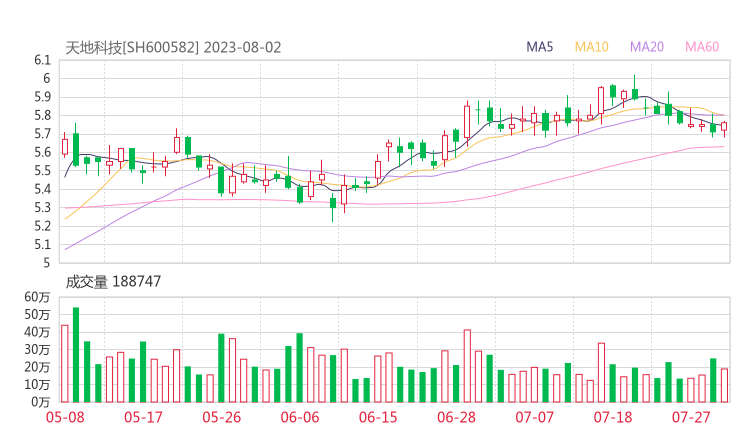Viewport: 740px width, 440px height.
Task: Click the 07-07 date axis label
Action: (x=535, y=417)
